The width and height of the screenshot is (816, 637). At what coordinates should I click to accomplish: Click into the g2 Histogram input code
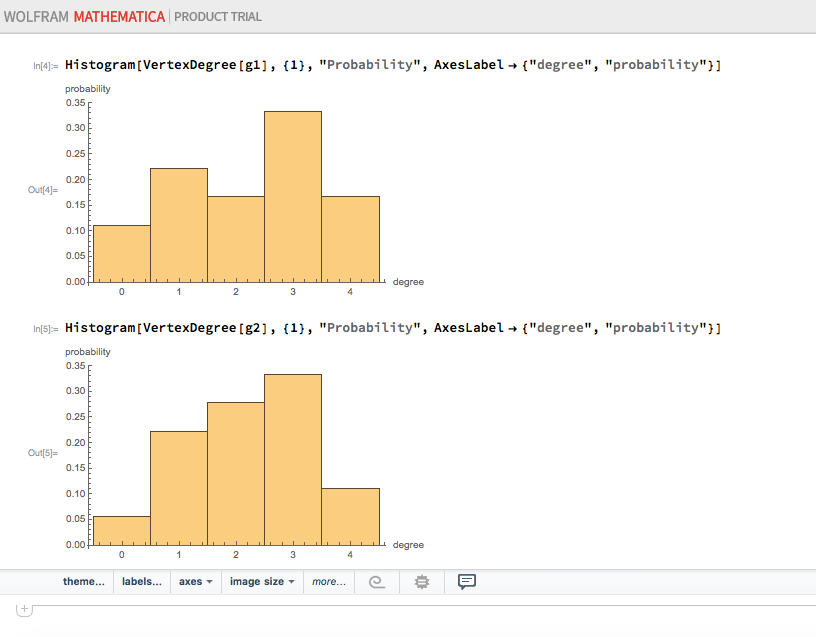[x=392, y=328]
